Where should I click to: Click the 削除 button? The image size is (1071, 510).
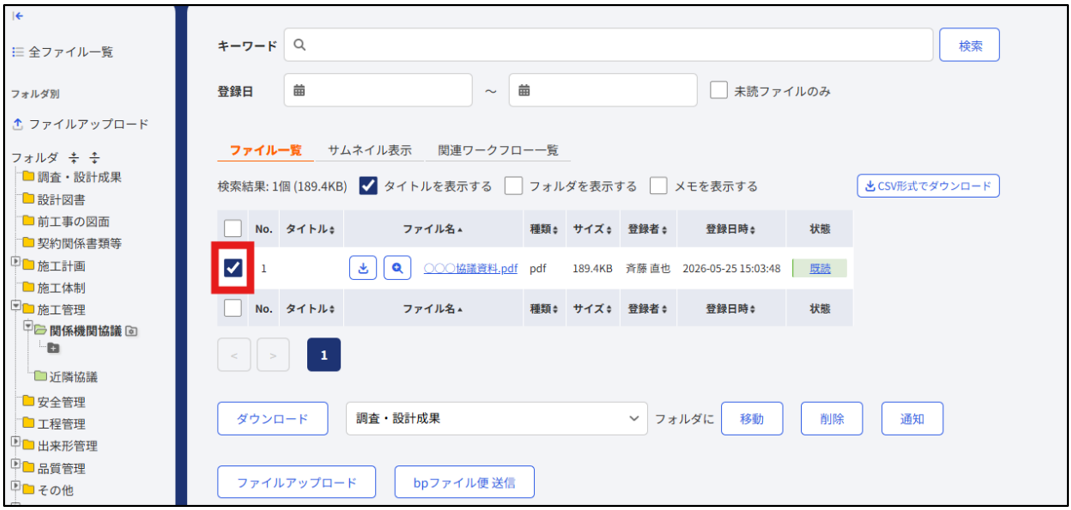[x=832, y=419]
